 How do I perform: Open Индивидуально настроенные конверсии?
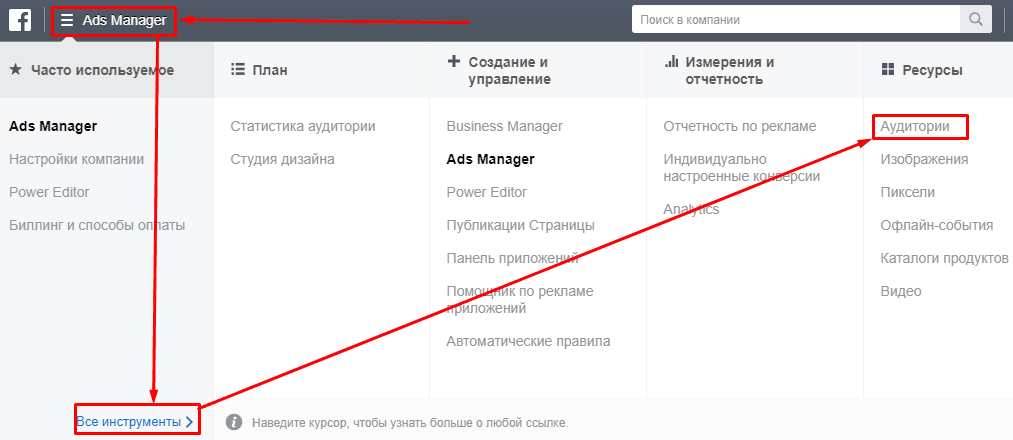[742, 168]
